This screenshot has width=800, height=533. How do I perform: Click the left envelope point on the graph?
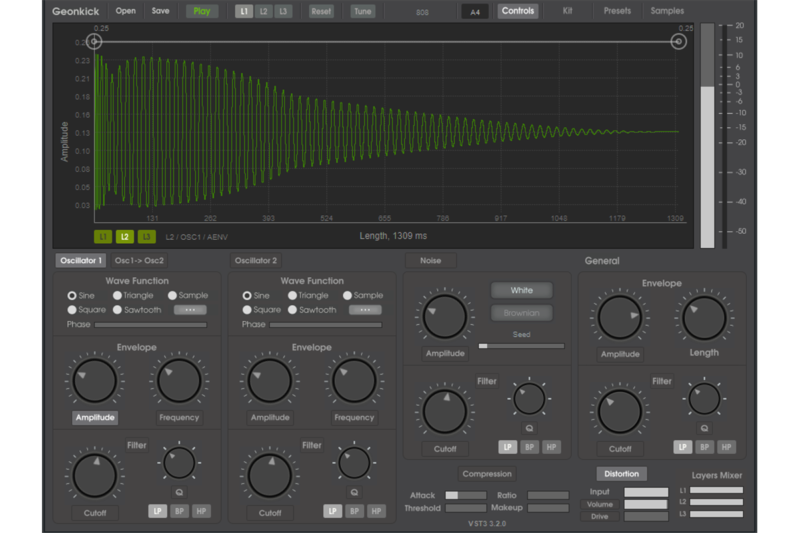[94, 42]
